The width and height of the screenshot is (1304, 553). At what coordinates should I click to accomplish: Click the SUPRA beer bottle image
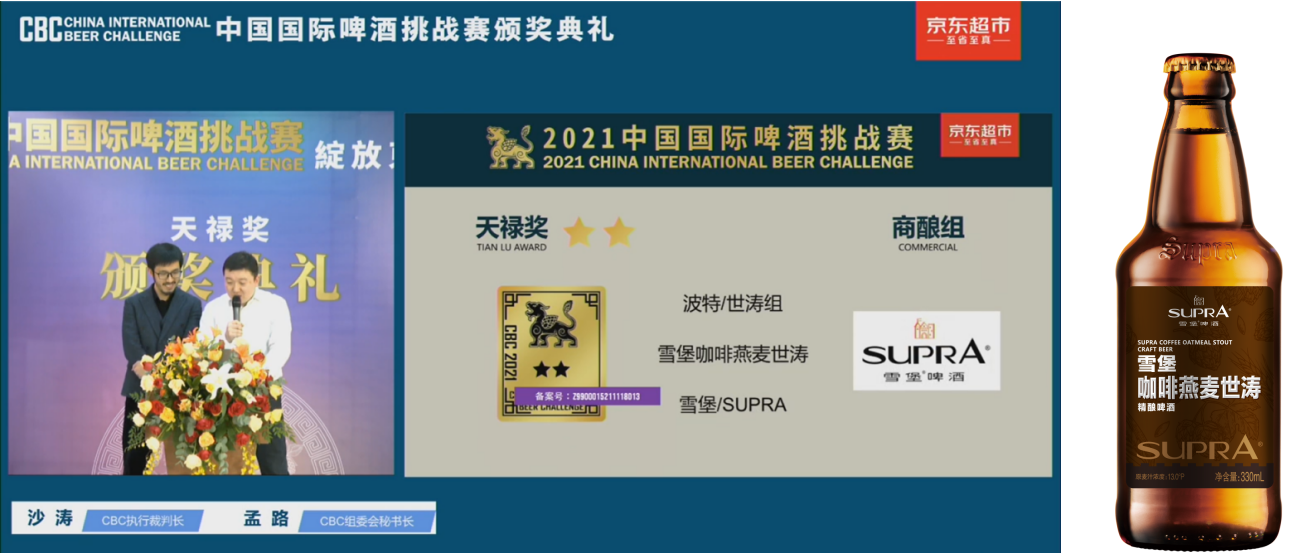(1198, 300)
